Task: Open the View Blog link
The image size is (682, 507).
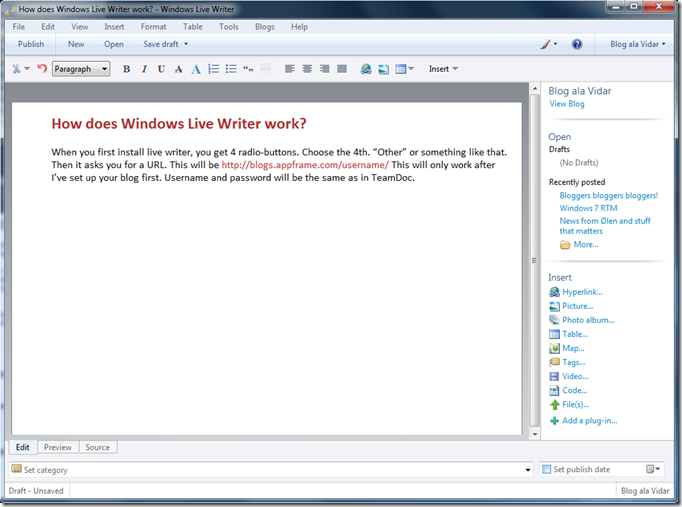Action: (566, 104)
